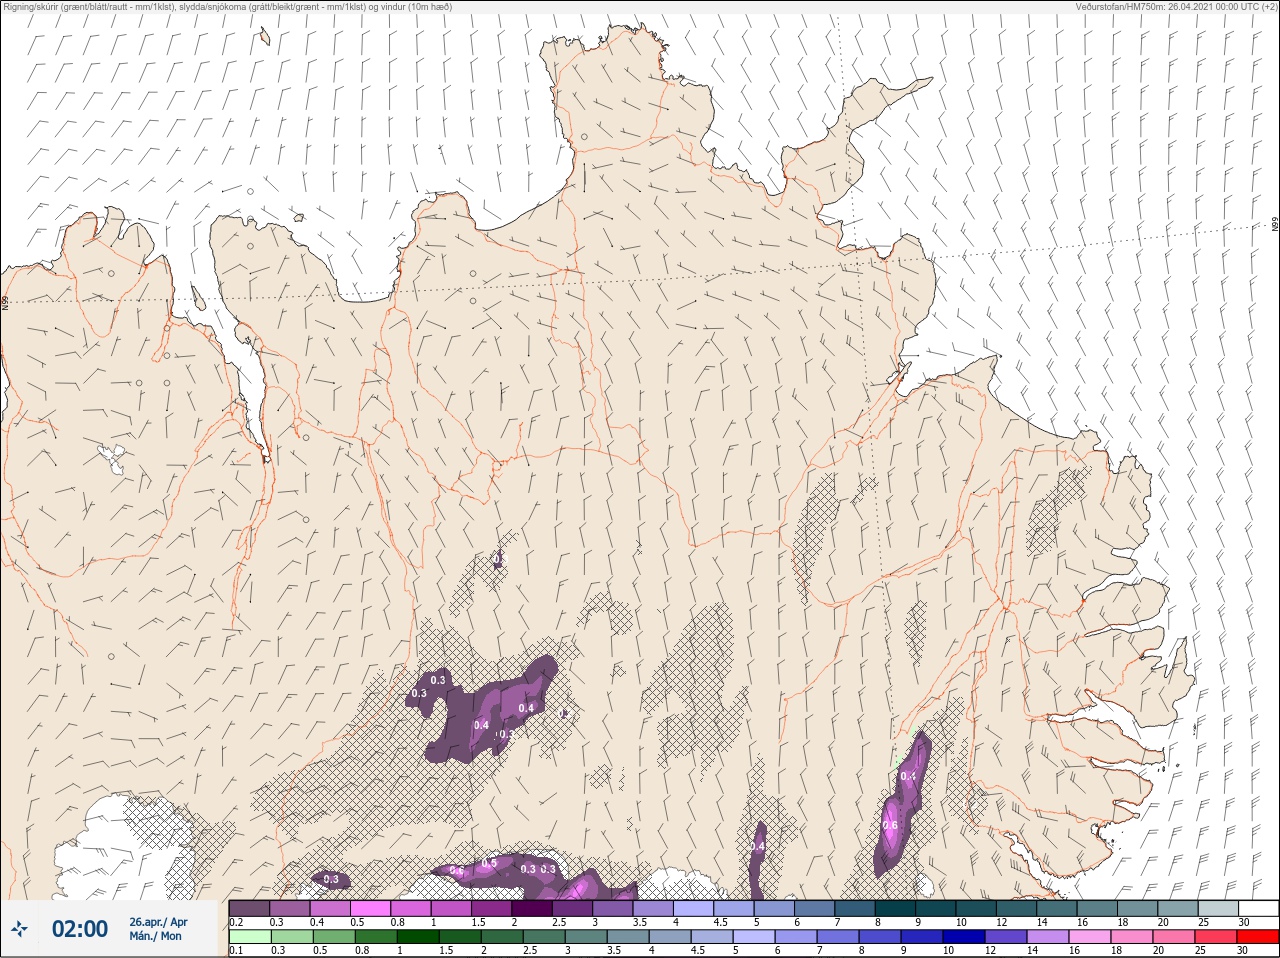Viewport: 1280px width, 958px height.
Task: Pick the white snow swatch above 30
Action: coord(1258,908)
